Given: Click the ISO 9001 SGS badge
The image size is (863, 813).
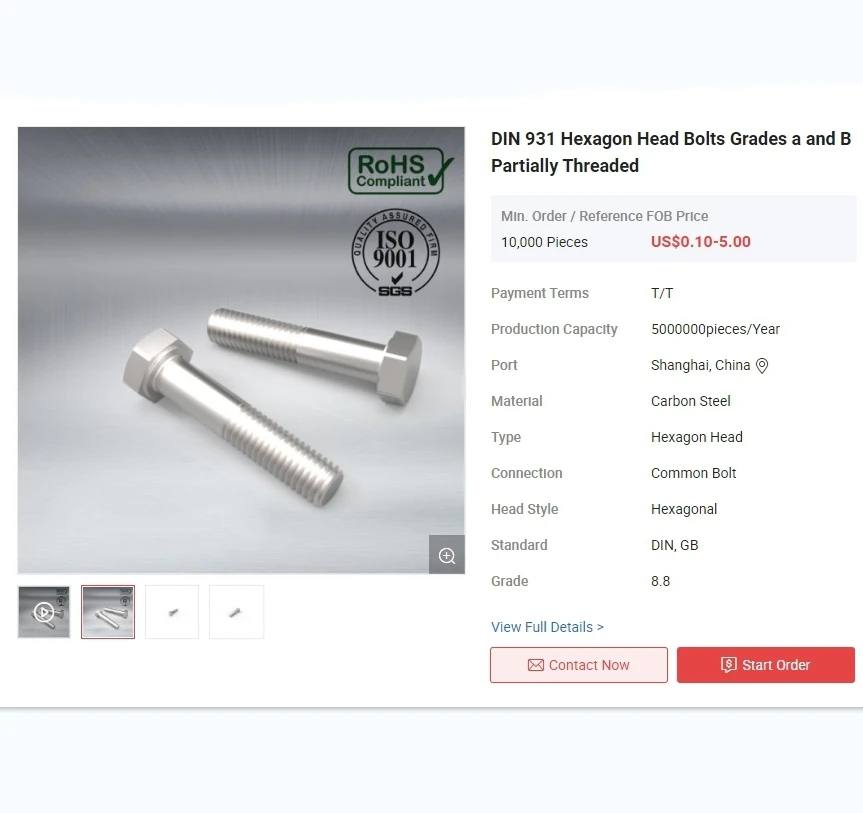Looking at the screenshot, I should 395,253.
